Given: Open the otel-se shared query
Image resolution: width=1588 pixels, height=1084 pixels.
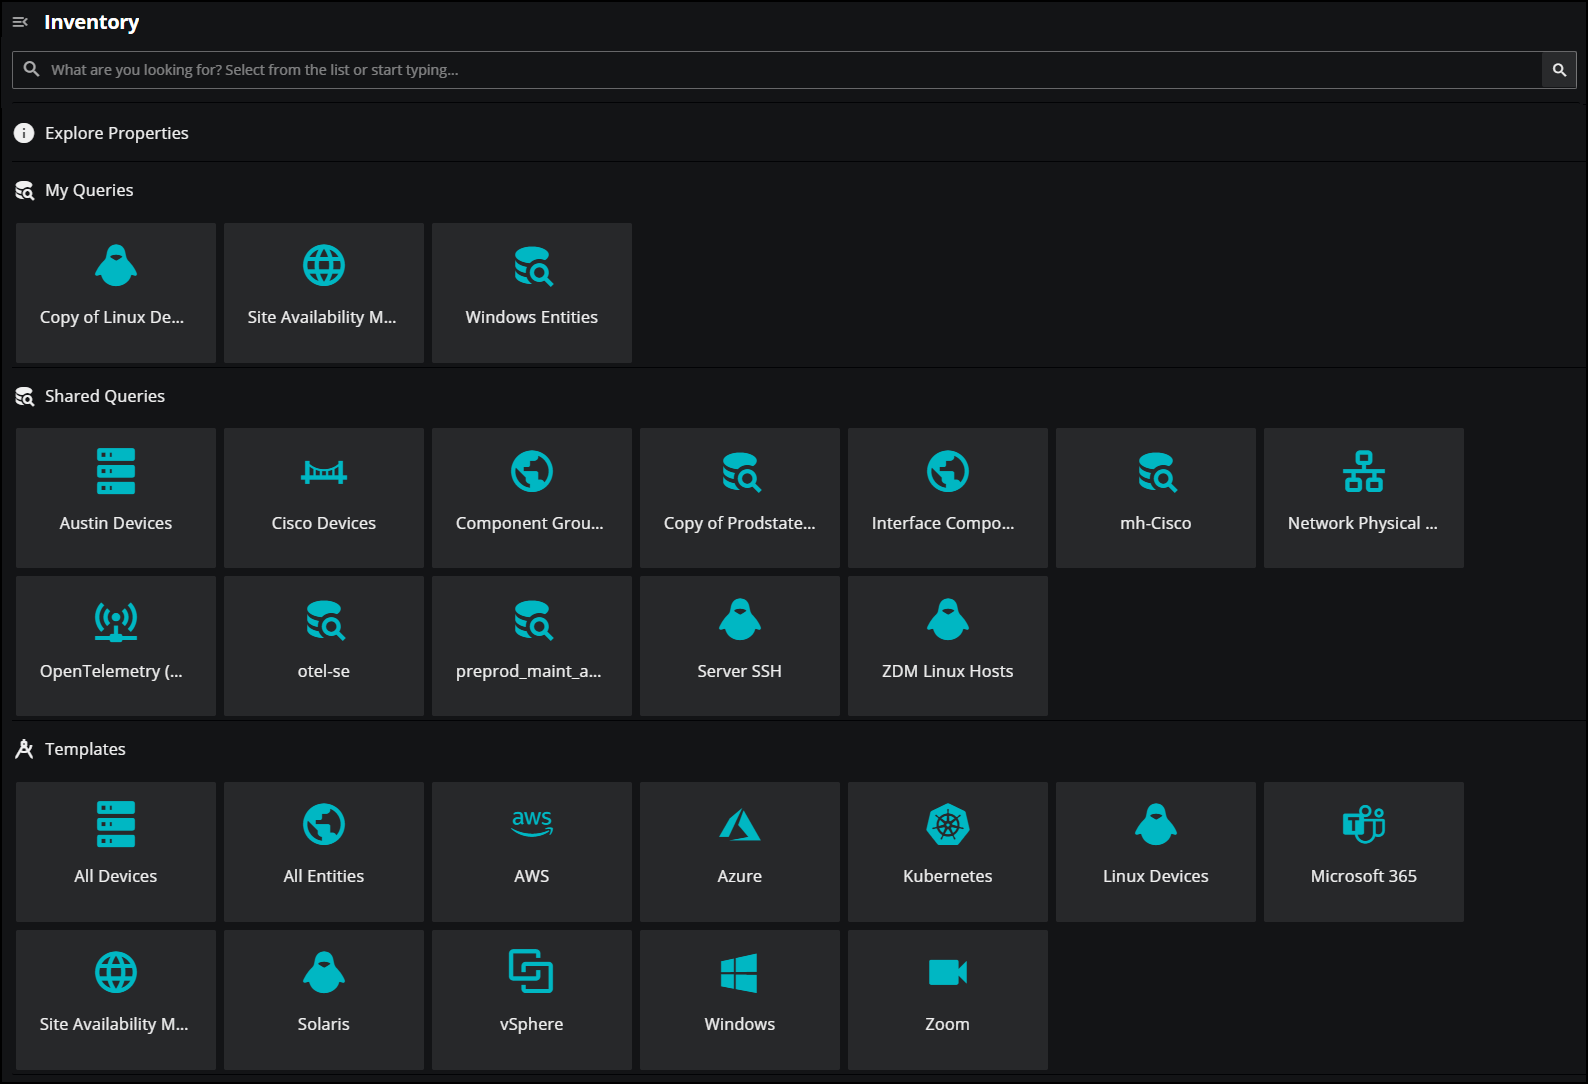Looking at the screenshot, I should [x=324, y=646].
